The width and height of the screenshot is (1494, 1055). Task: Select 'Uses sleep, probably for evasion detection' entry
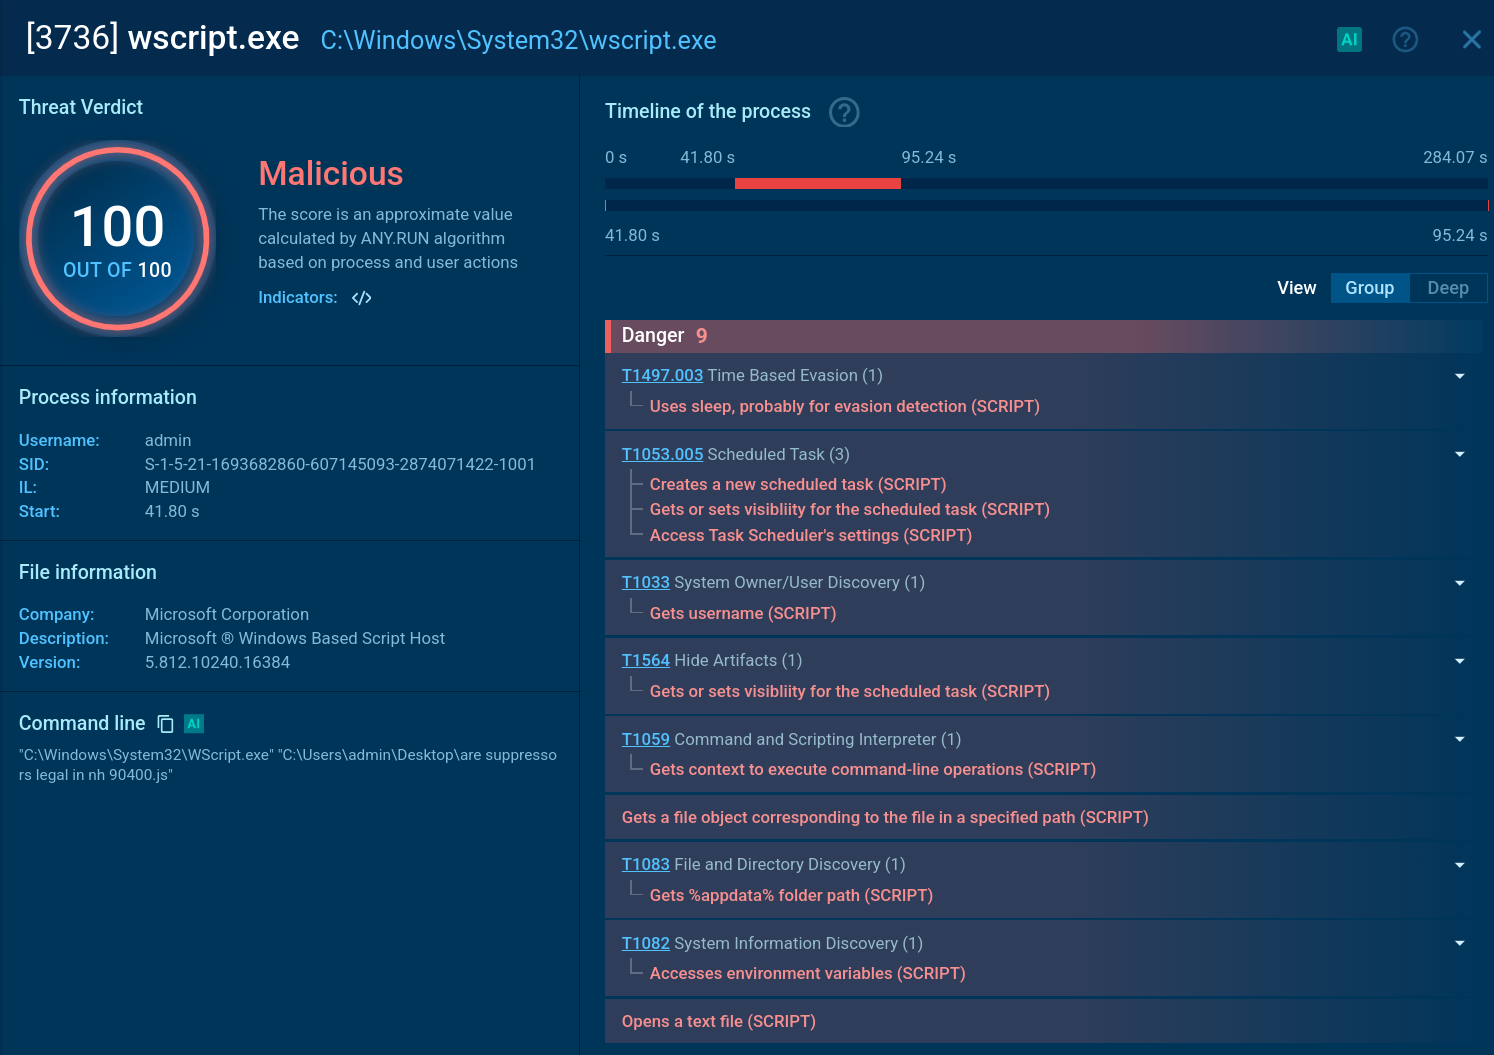[x=844, y=407]
